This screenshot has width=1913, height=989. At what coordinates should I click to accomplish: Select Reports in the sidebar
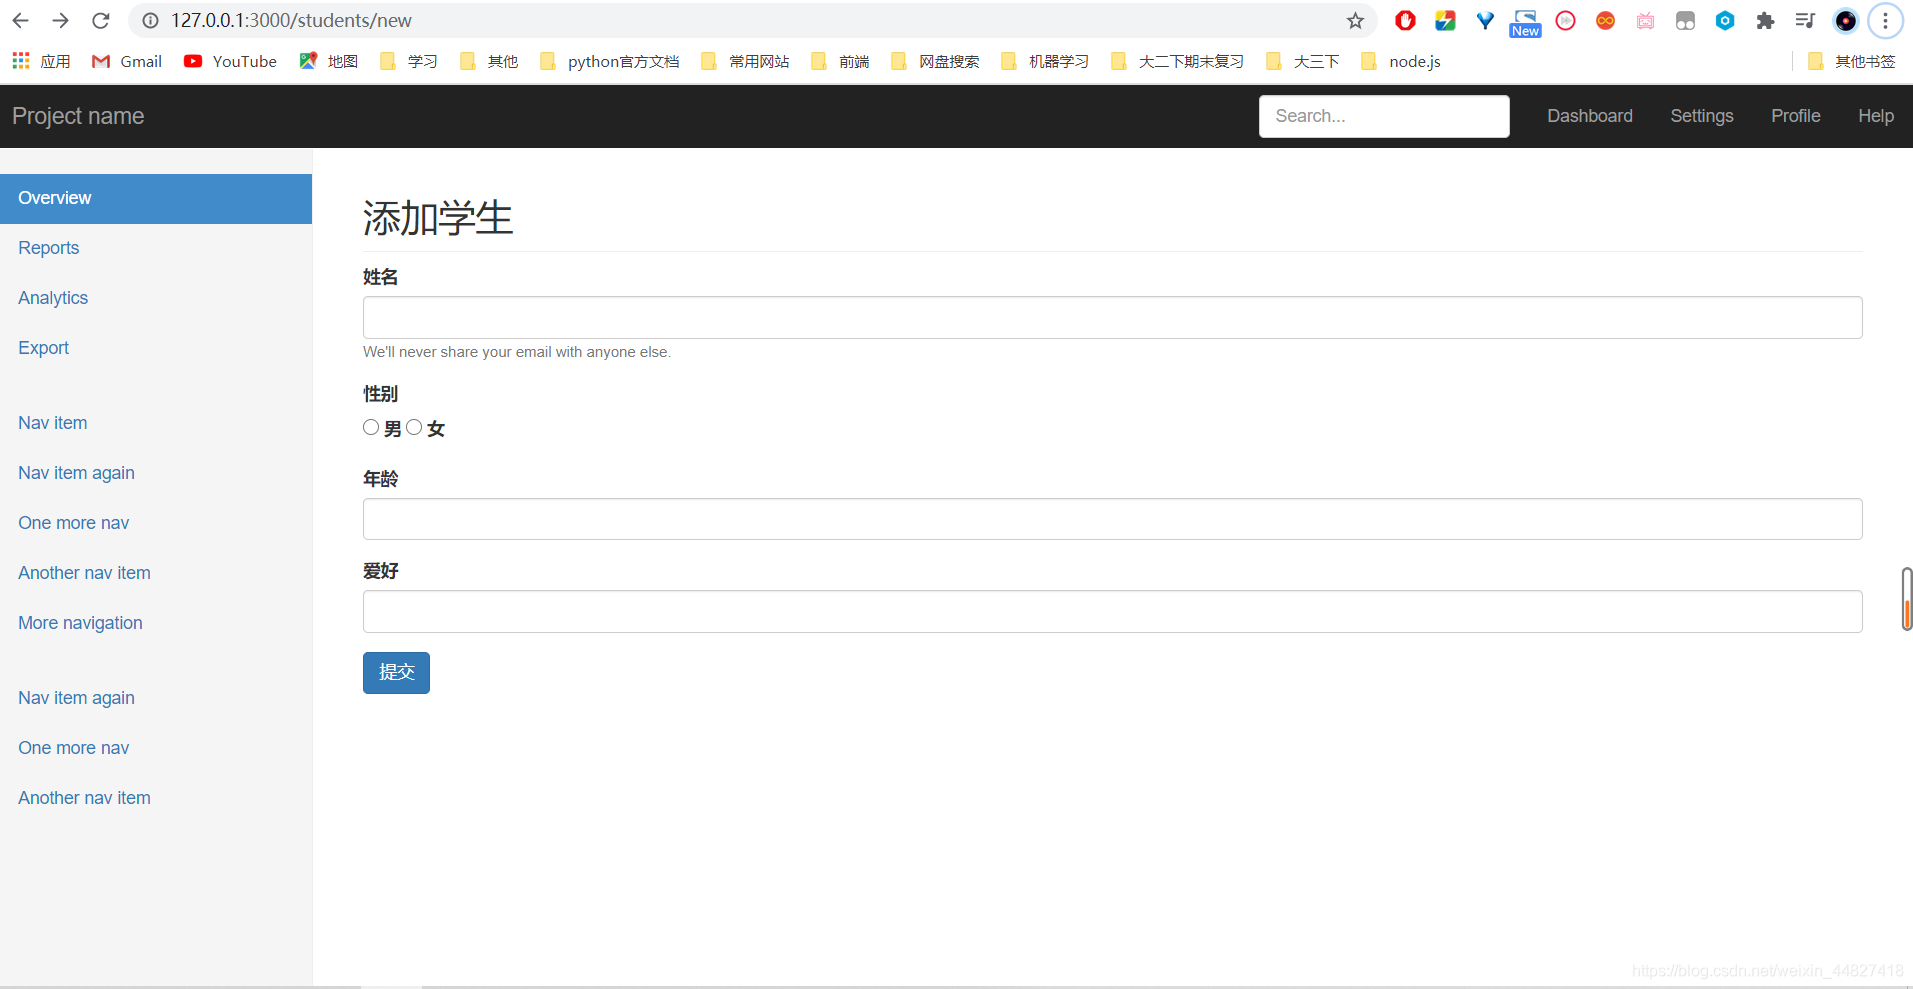tap(48, 248)
